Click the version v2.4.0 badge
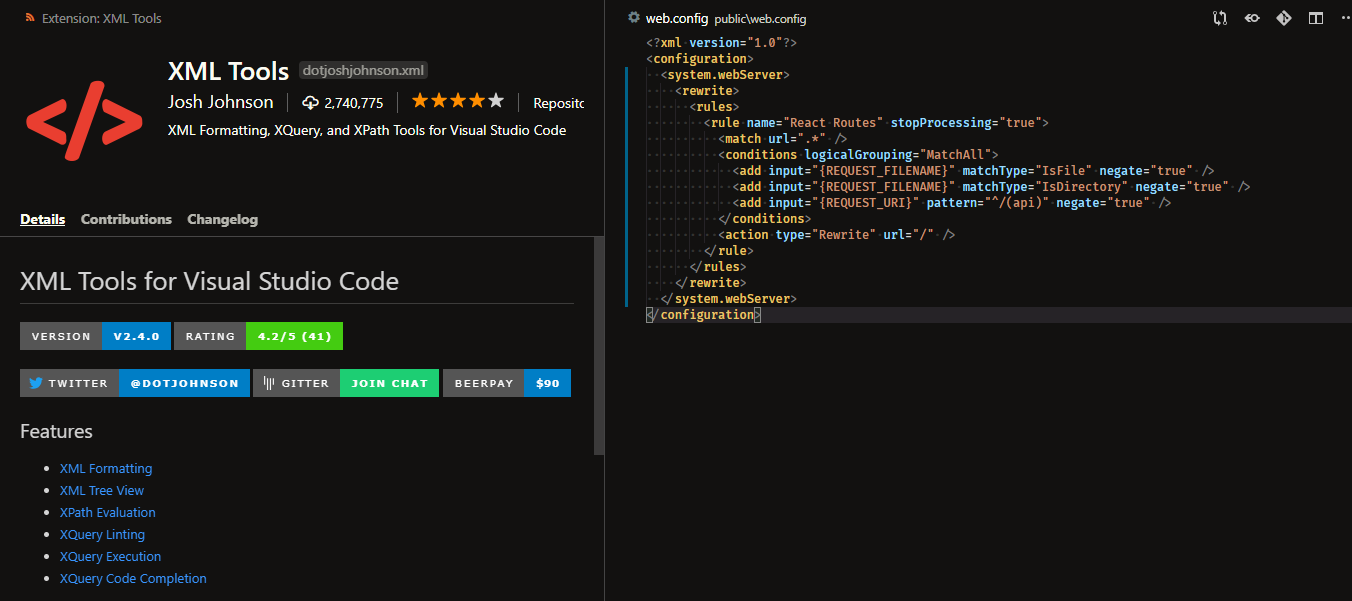Screen dimensions: 1352x601 point(95,336)
